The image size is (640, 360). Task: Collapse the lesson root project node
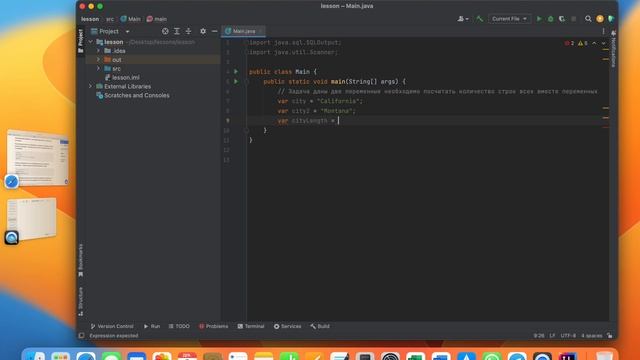pos(91,42)
